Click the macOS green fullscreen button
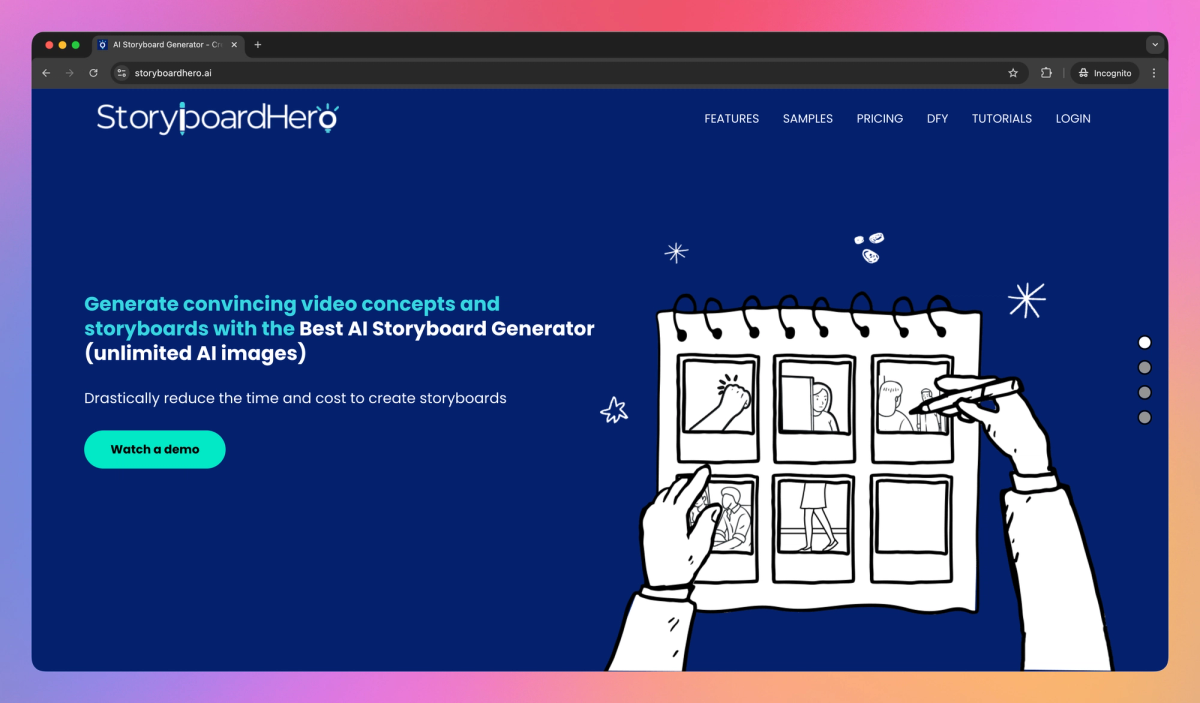The width and height of the screenshot is (1200, 703). (76, 45)
